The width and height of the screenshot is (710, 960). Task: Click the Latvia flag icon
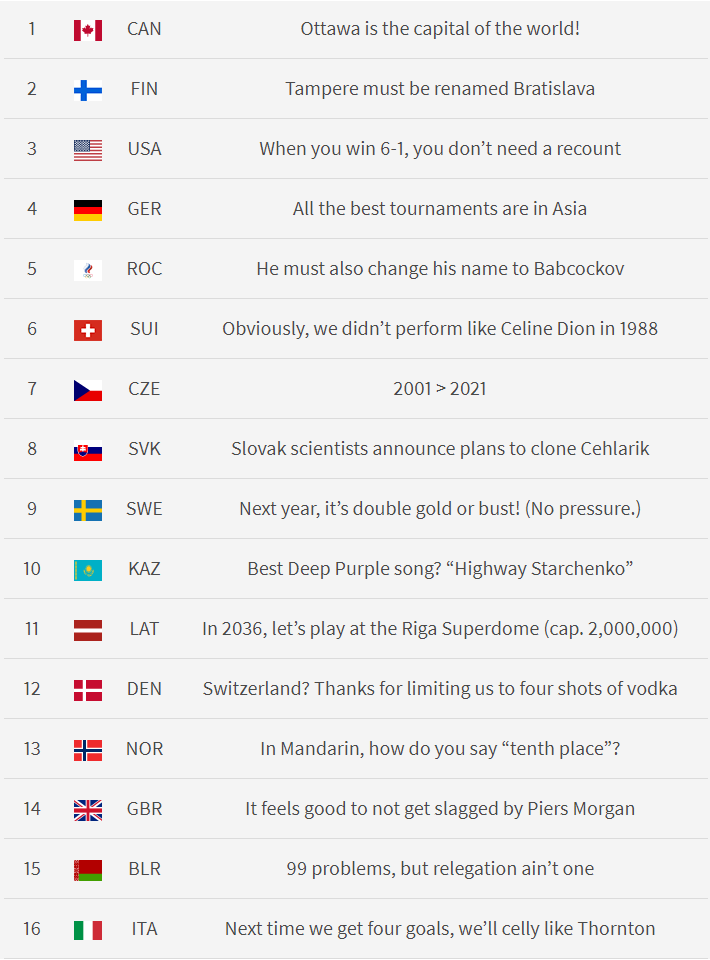pos(88,630)
